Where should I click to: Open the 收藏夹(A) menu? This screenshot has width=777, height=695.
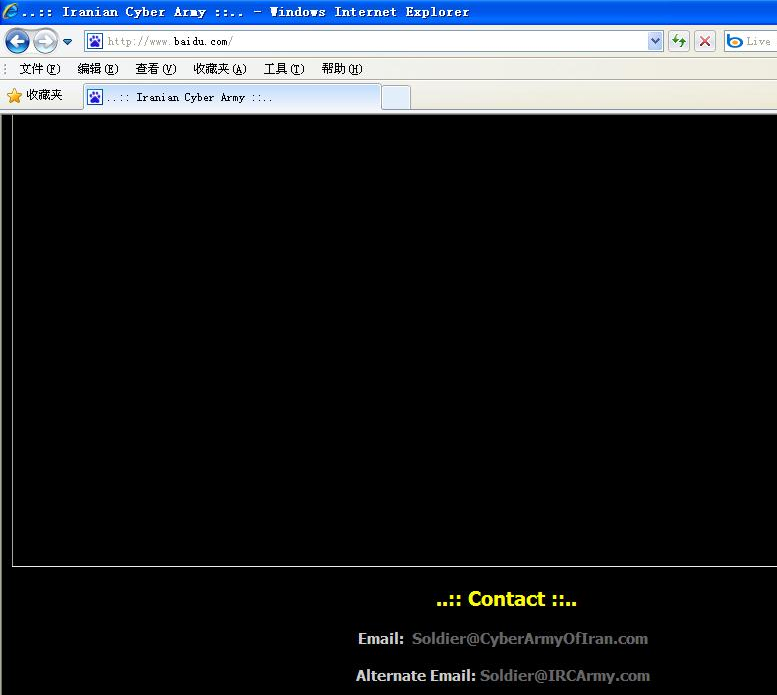[220, 69]
